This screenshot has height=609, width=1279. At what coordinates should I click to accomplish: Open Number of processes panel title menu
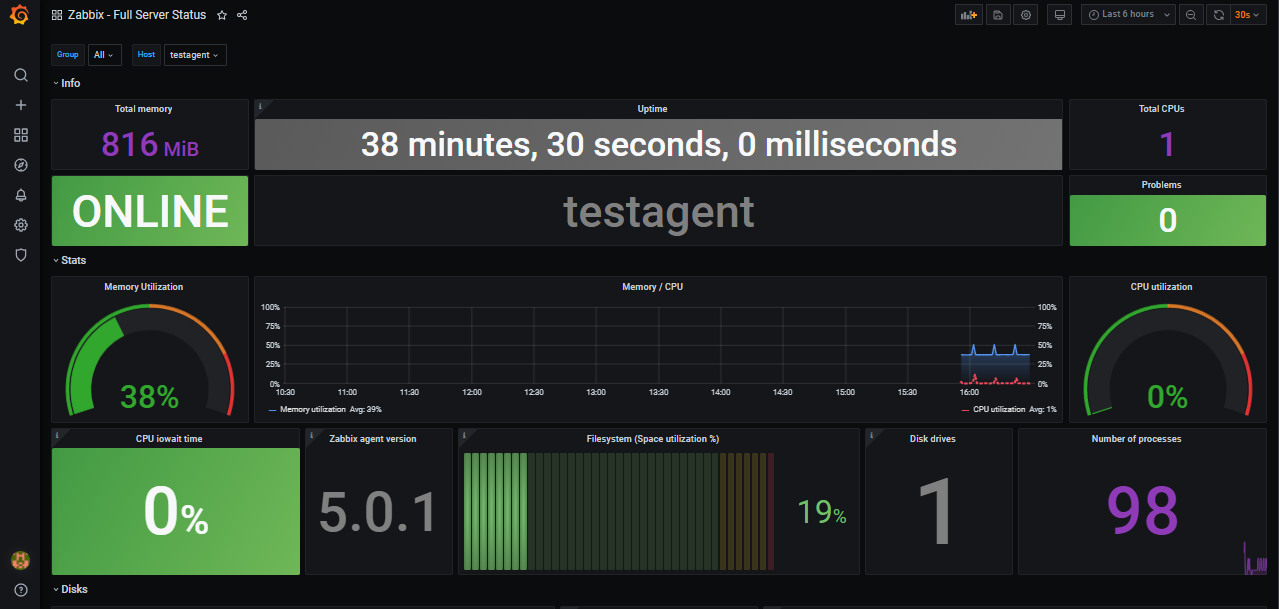1136,439
